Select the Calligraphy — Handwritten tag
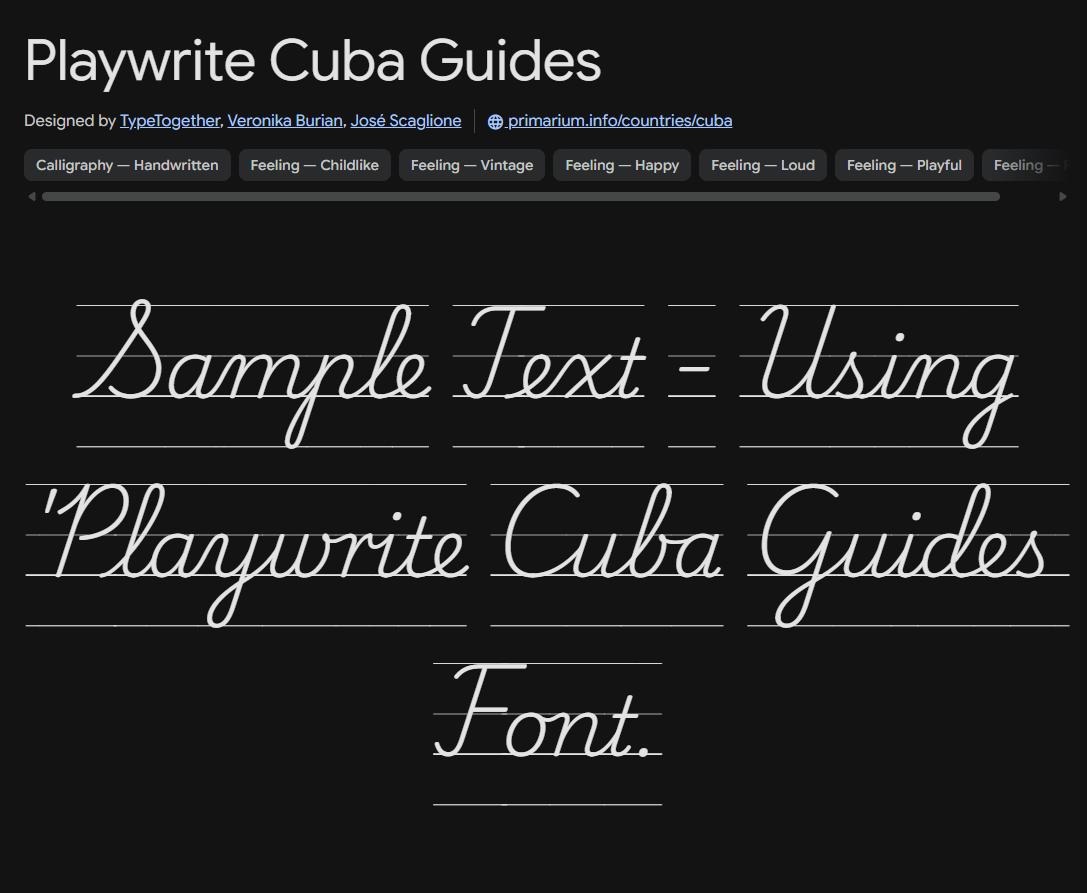Image resolution: width=1087 pixels, height=893 pixels. (x=128, y=165)
